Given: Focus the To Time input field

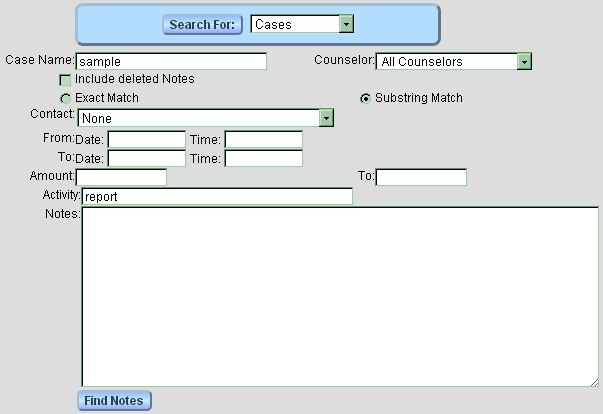Looking at the screenshot, I should (263, 158).
